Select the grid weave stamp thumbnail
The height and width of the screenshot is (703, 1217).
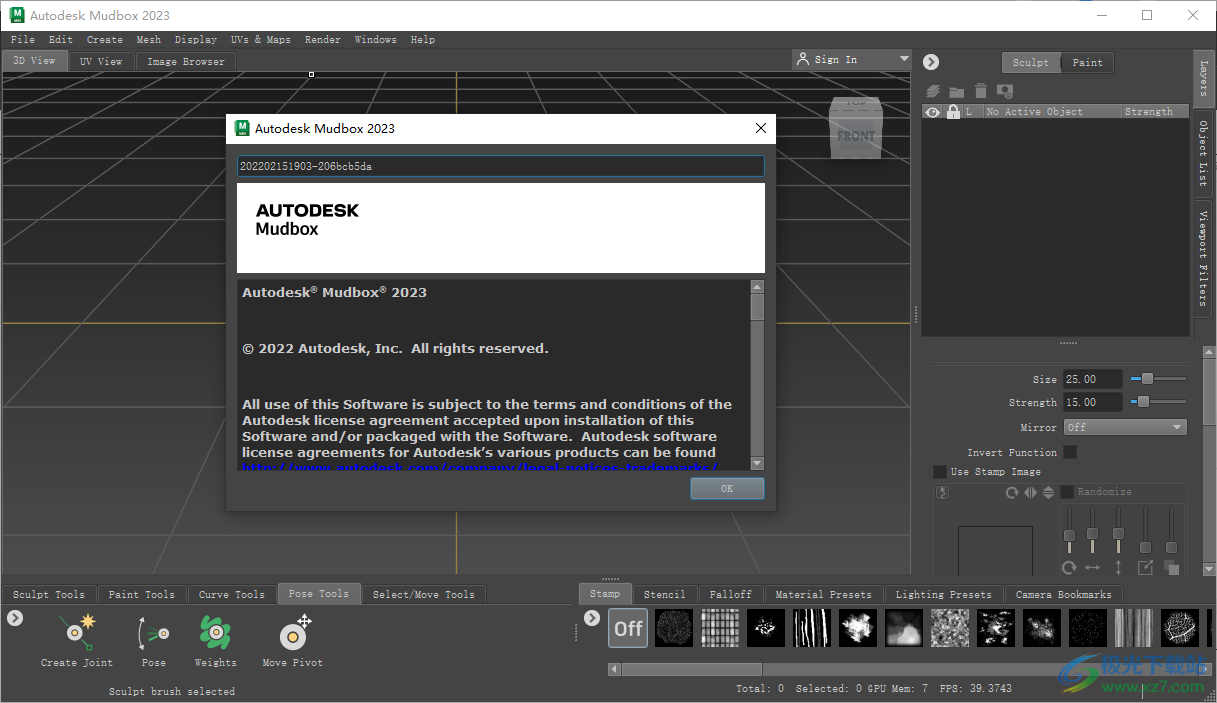(720, 628)
